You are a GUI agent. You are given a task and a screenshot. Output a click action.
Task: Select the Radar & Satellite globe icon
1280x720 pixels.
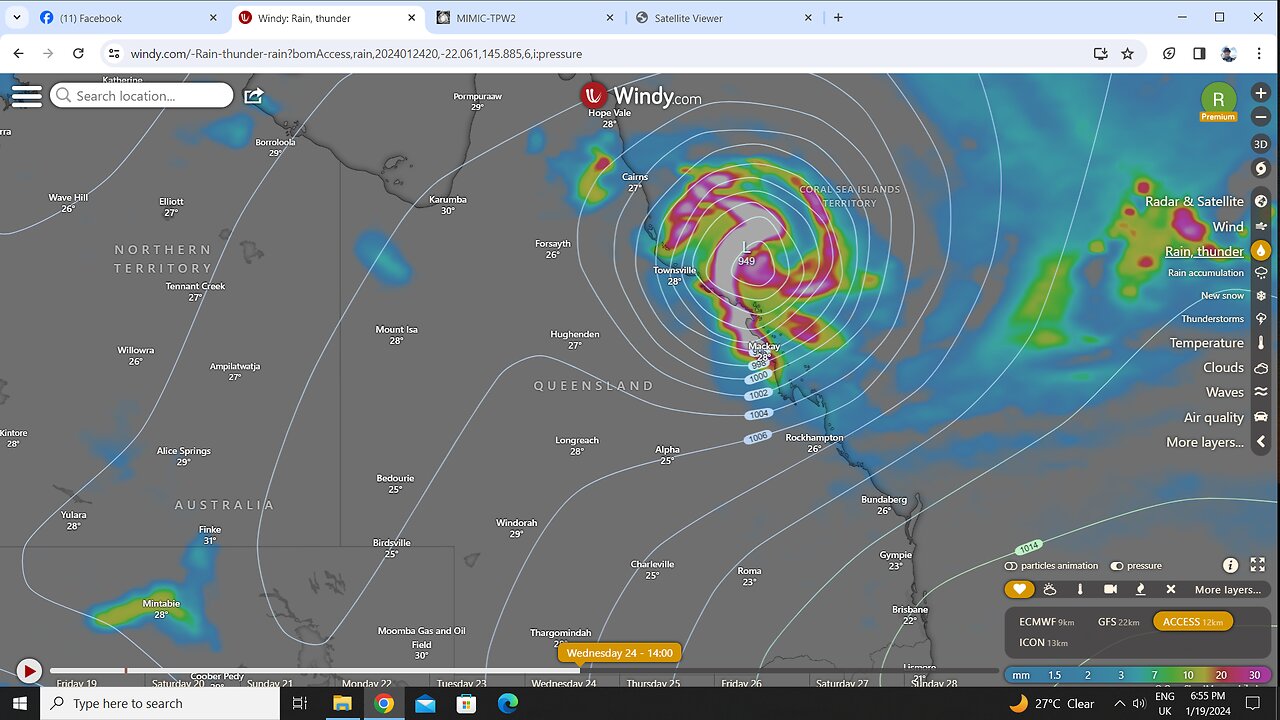click(1261, 202)
